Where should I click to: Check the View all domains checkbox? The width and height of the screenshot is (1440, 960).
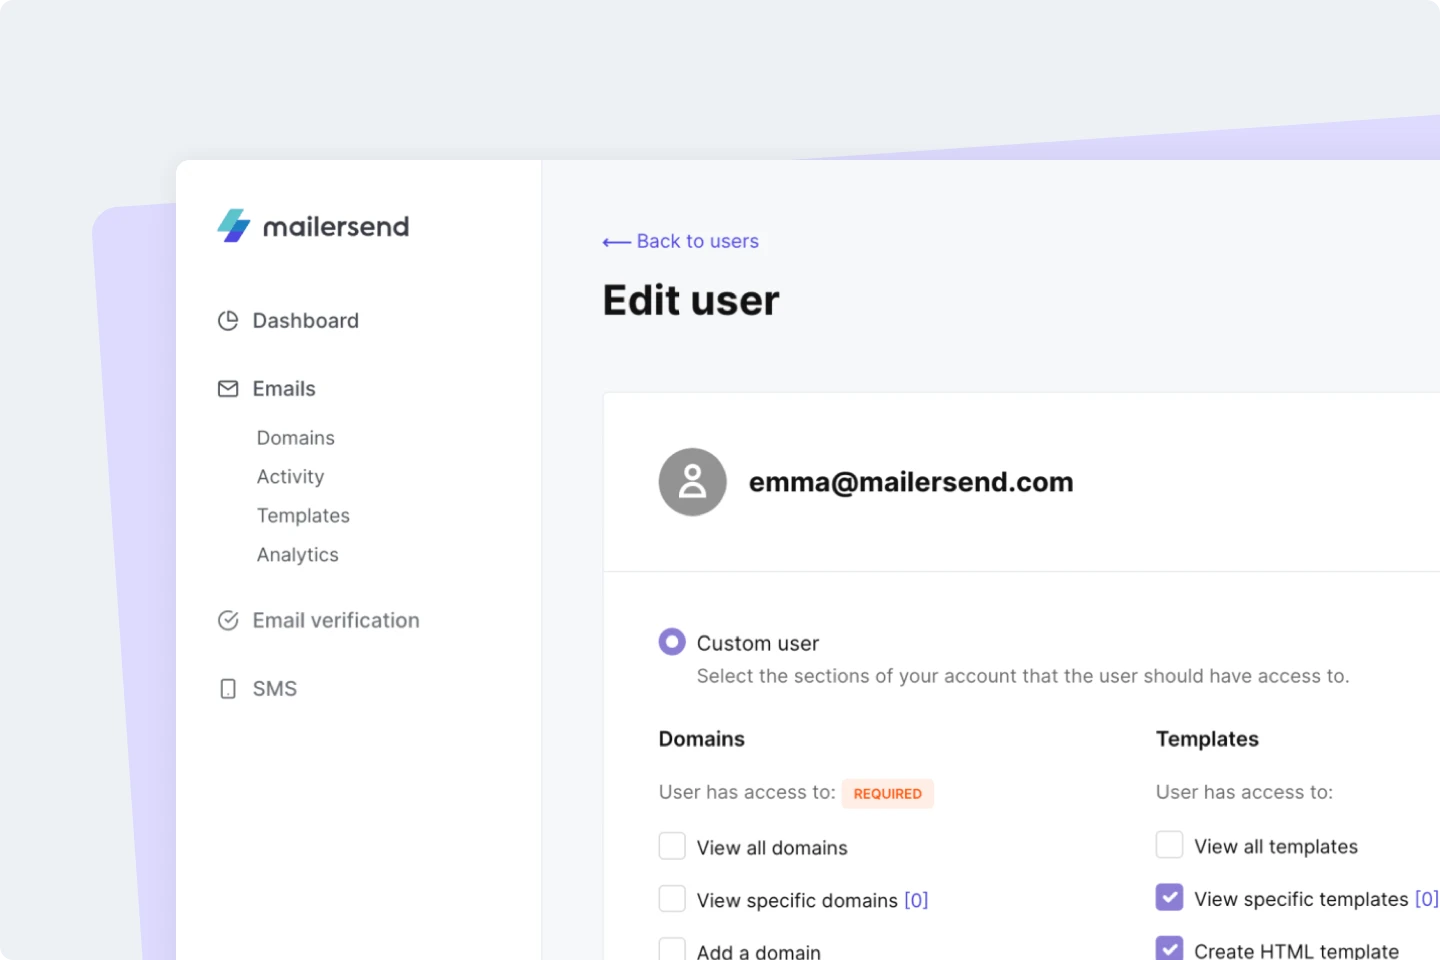point(672,846)
